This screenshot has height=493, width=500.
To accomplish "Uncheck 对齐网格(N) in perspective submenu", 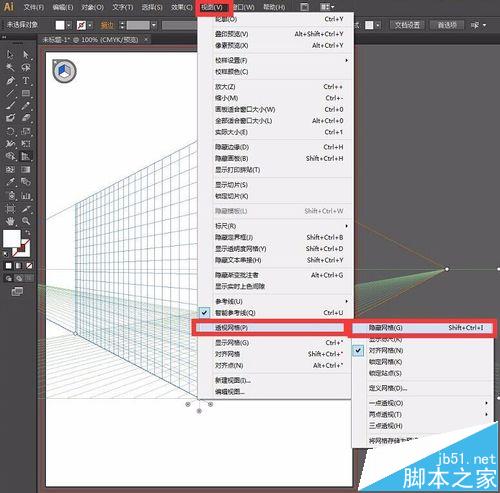I will [x=423, y=350].
